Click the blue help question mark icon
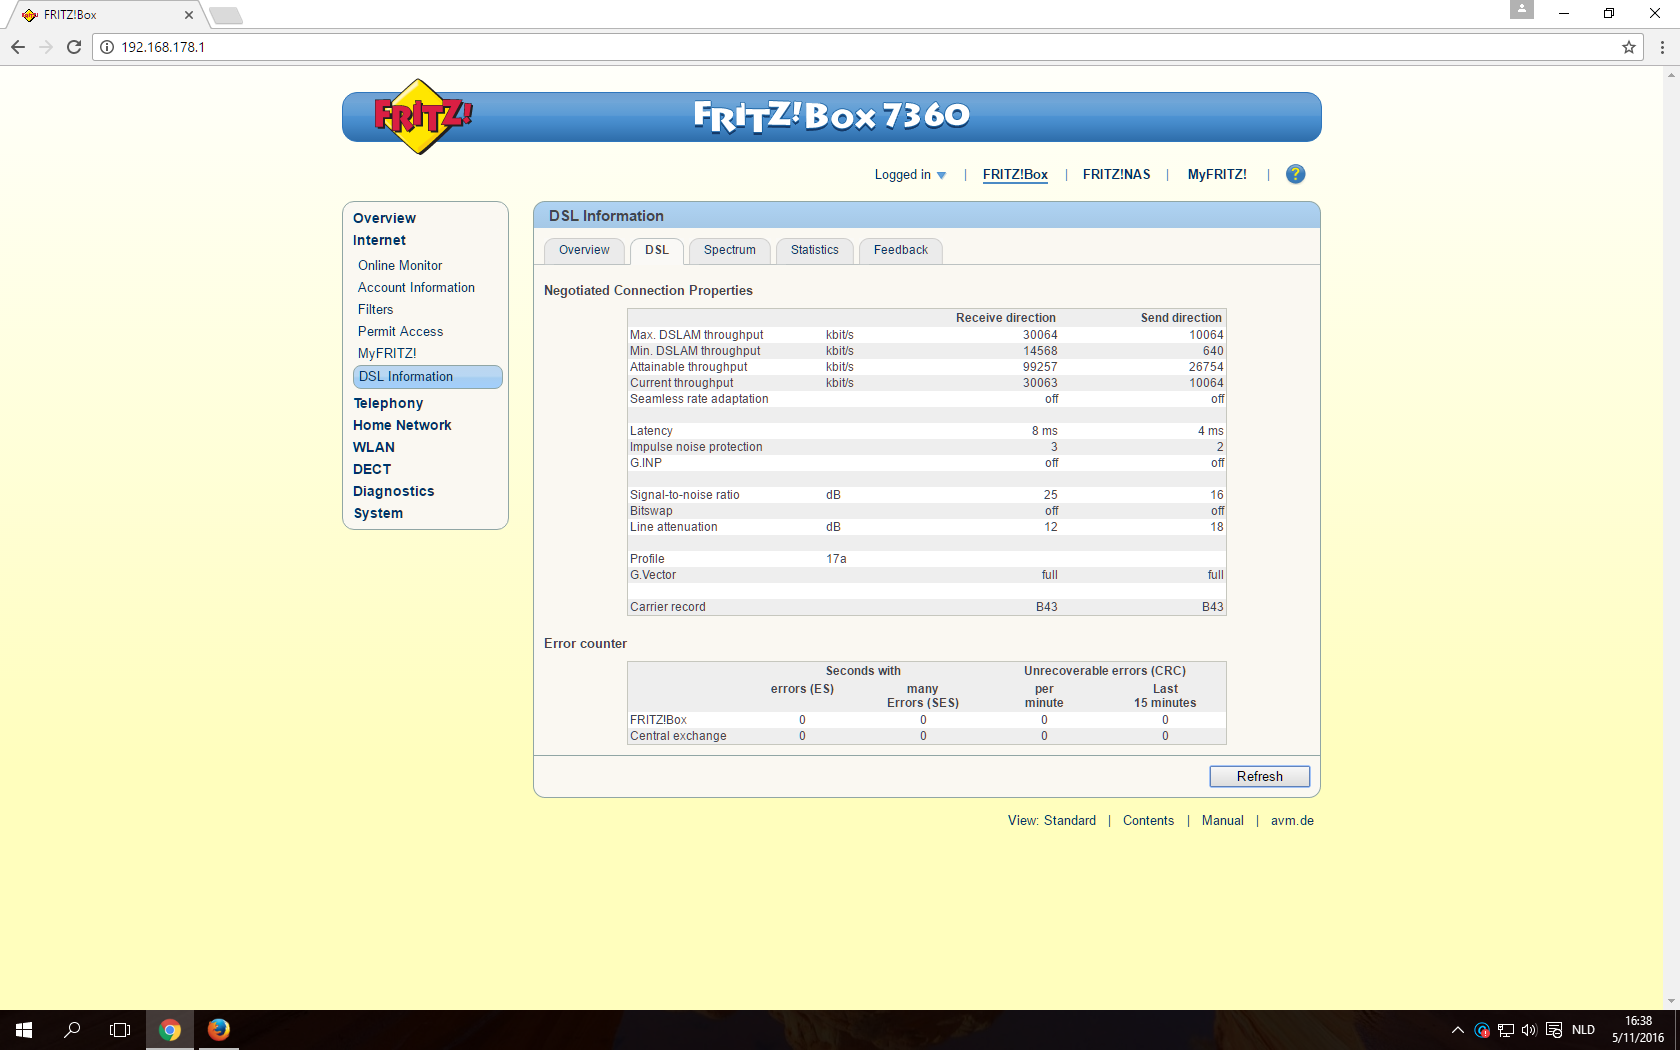 point(1295,174)
